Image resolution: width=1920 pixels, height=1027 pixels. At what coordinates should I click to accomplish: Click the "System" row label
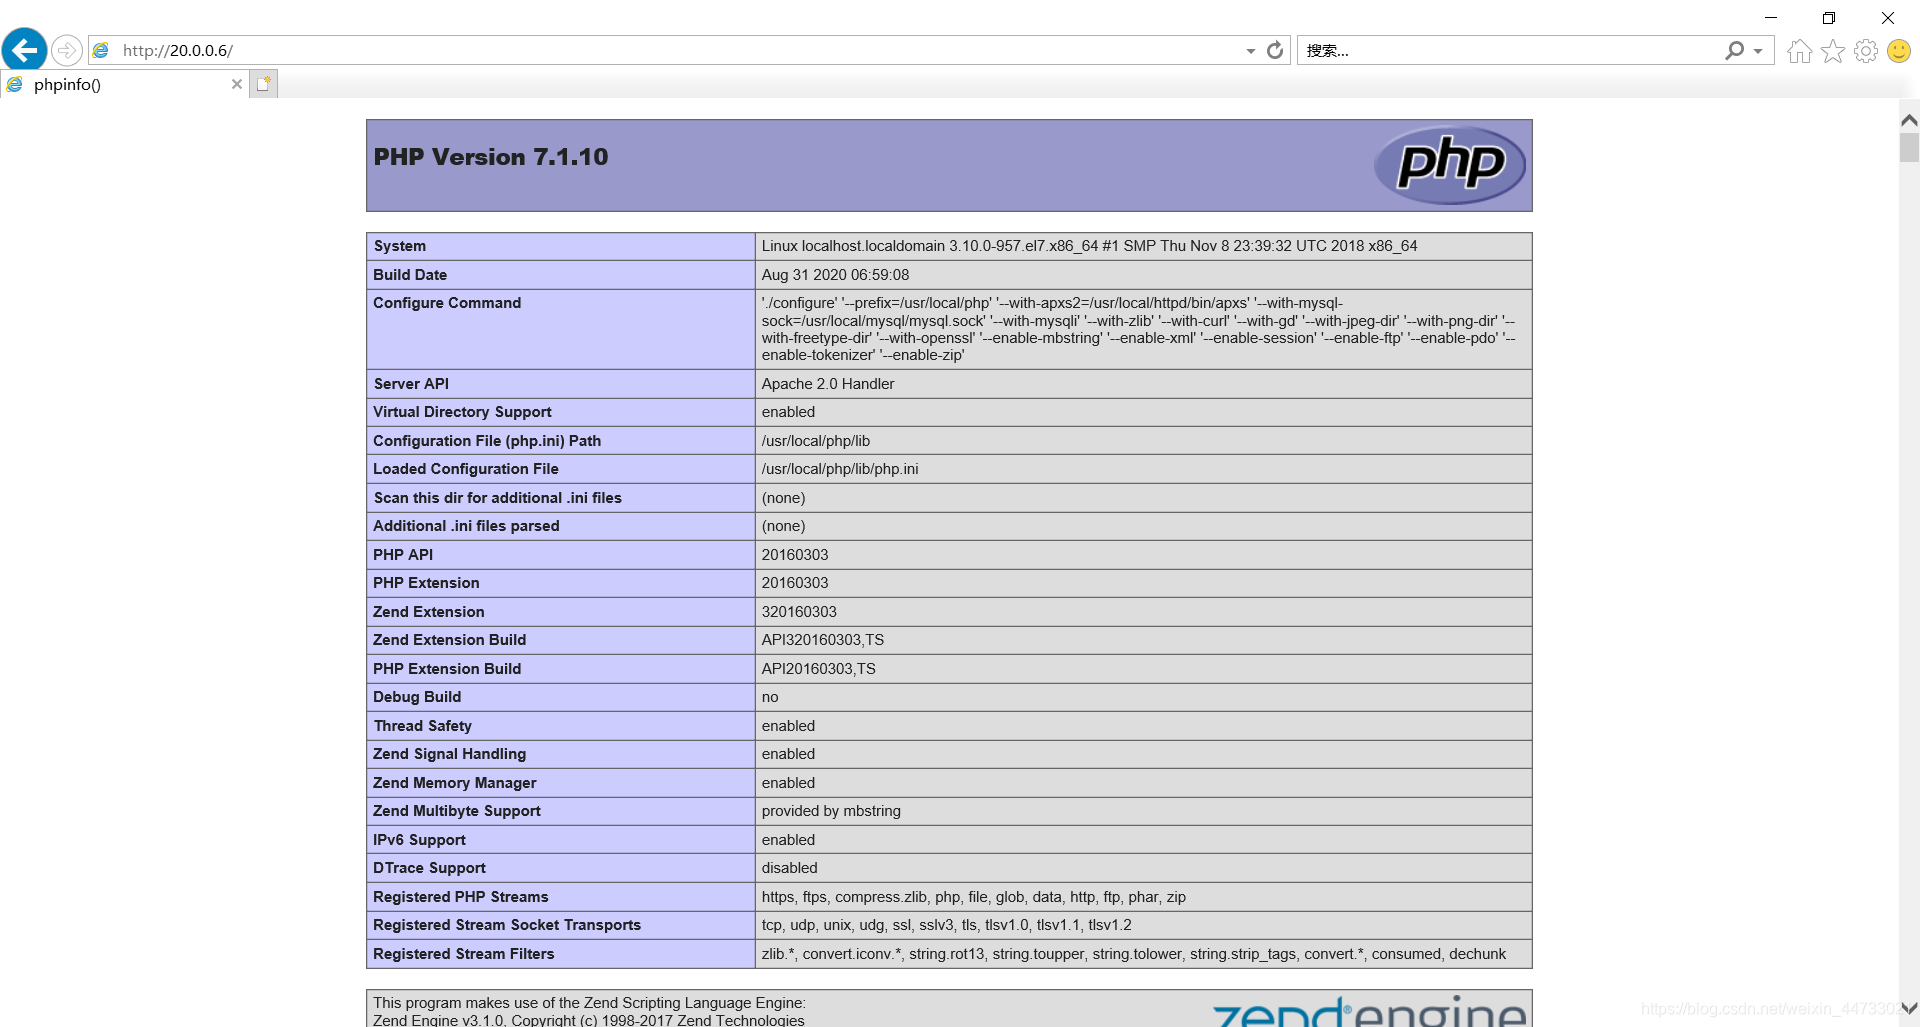click(x=400, y=246)
